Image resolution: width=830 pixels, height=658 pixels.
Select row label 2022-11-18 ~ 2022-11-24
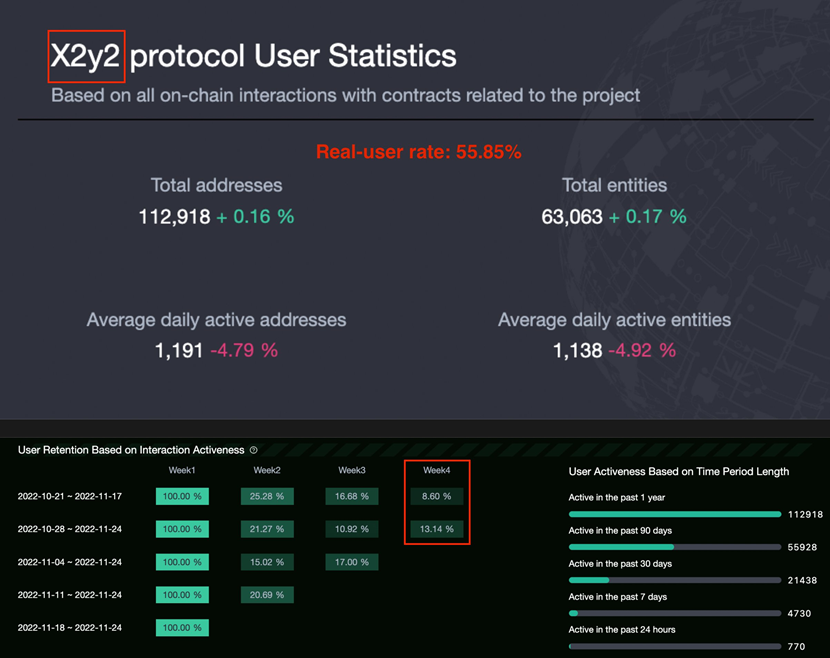pos(70,628)
